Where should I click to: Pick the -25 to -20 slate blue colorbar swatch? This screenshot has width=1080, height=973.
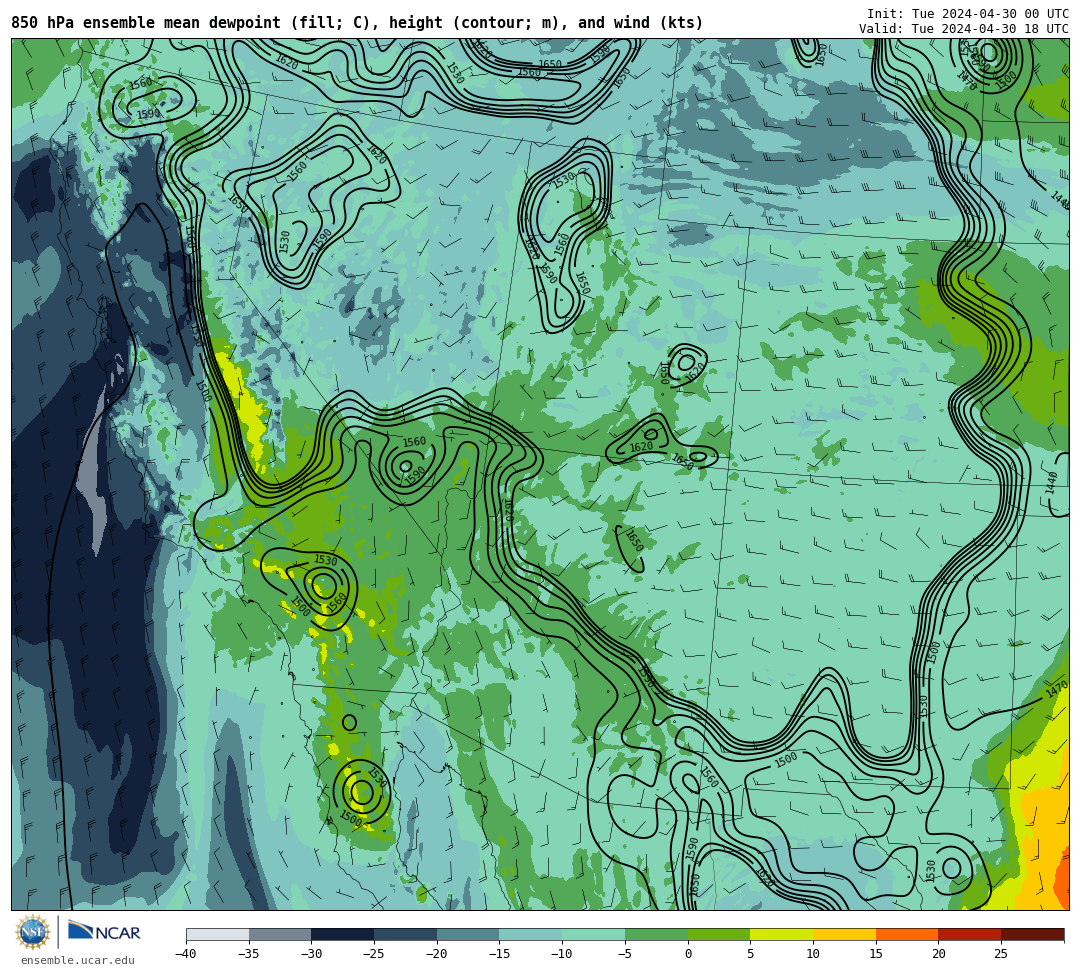pos(405,934)
